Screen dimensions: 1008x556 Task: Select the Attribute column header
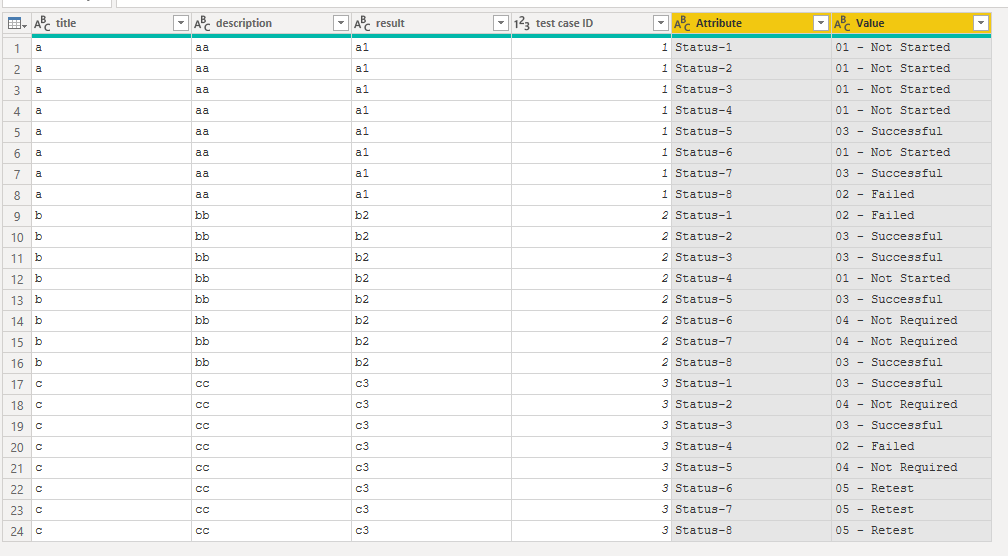[x=752, y=24]
